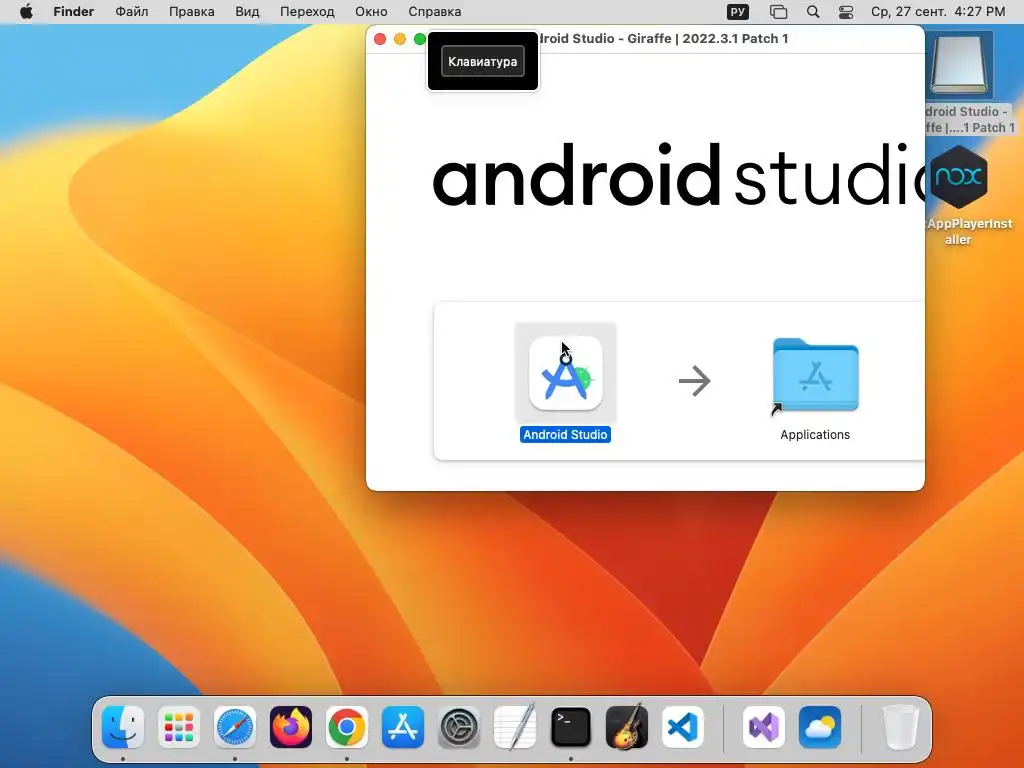Click the date and time in menu bar
Viewport: 1024px width, 768px height.
pos(938,12)
